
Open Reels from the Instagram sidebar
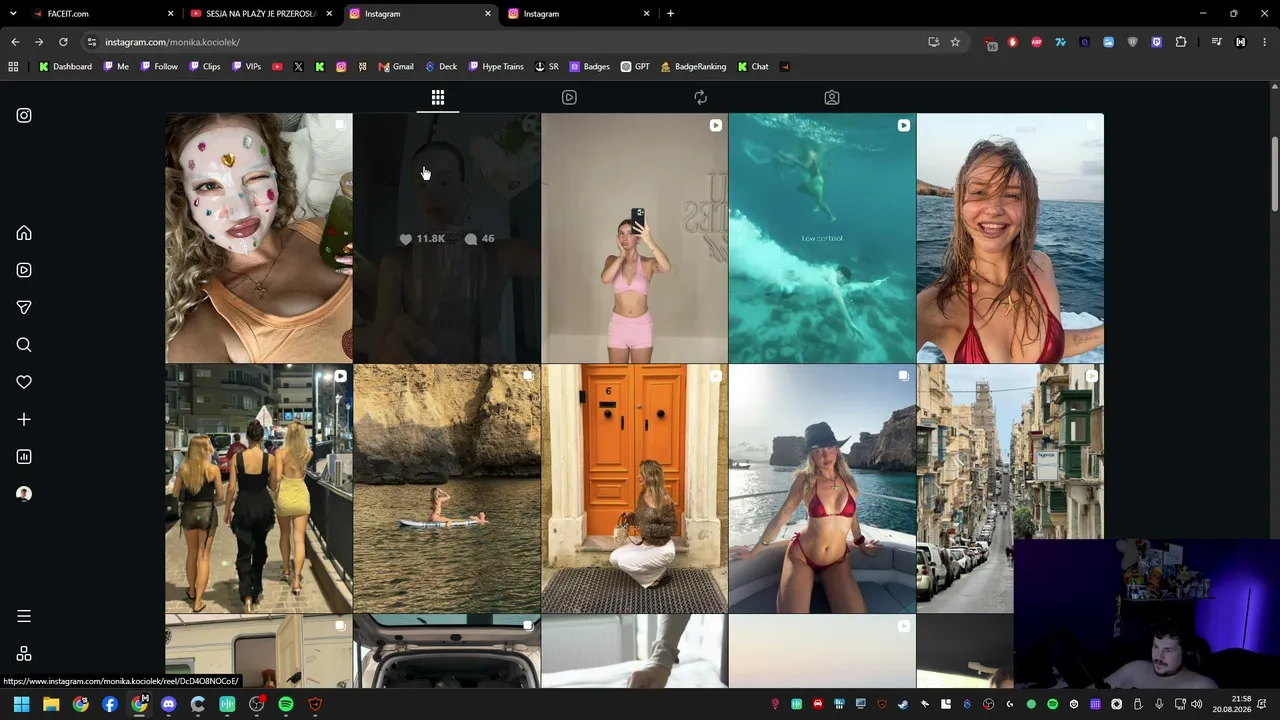coord(24,270)
